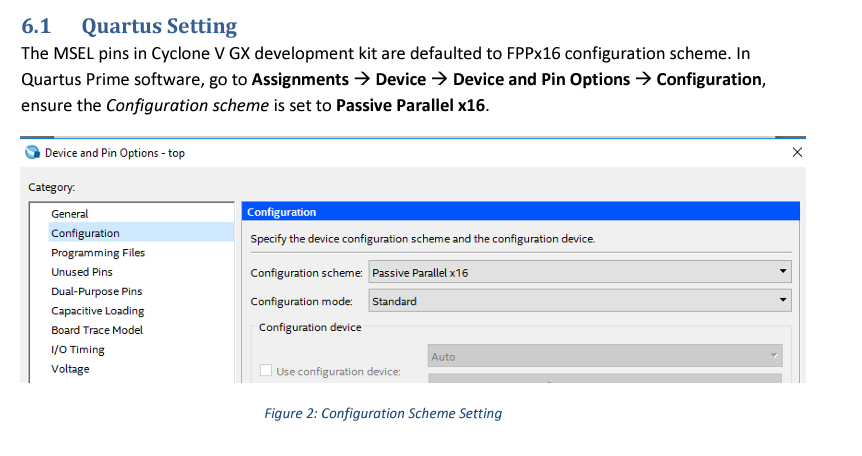Viewport: 862px width, 456px height.
Task: Open the Configuration scheme dropdown
Action: coord(578,272)
